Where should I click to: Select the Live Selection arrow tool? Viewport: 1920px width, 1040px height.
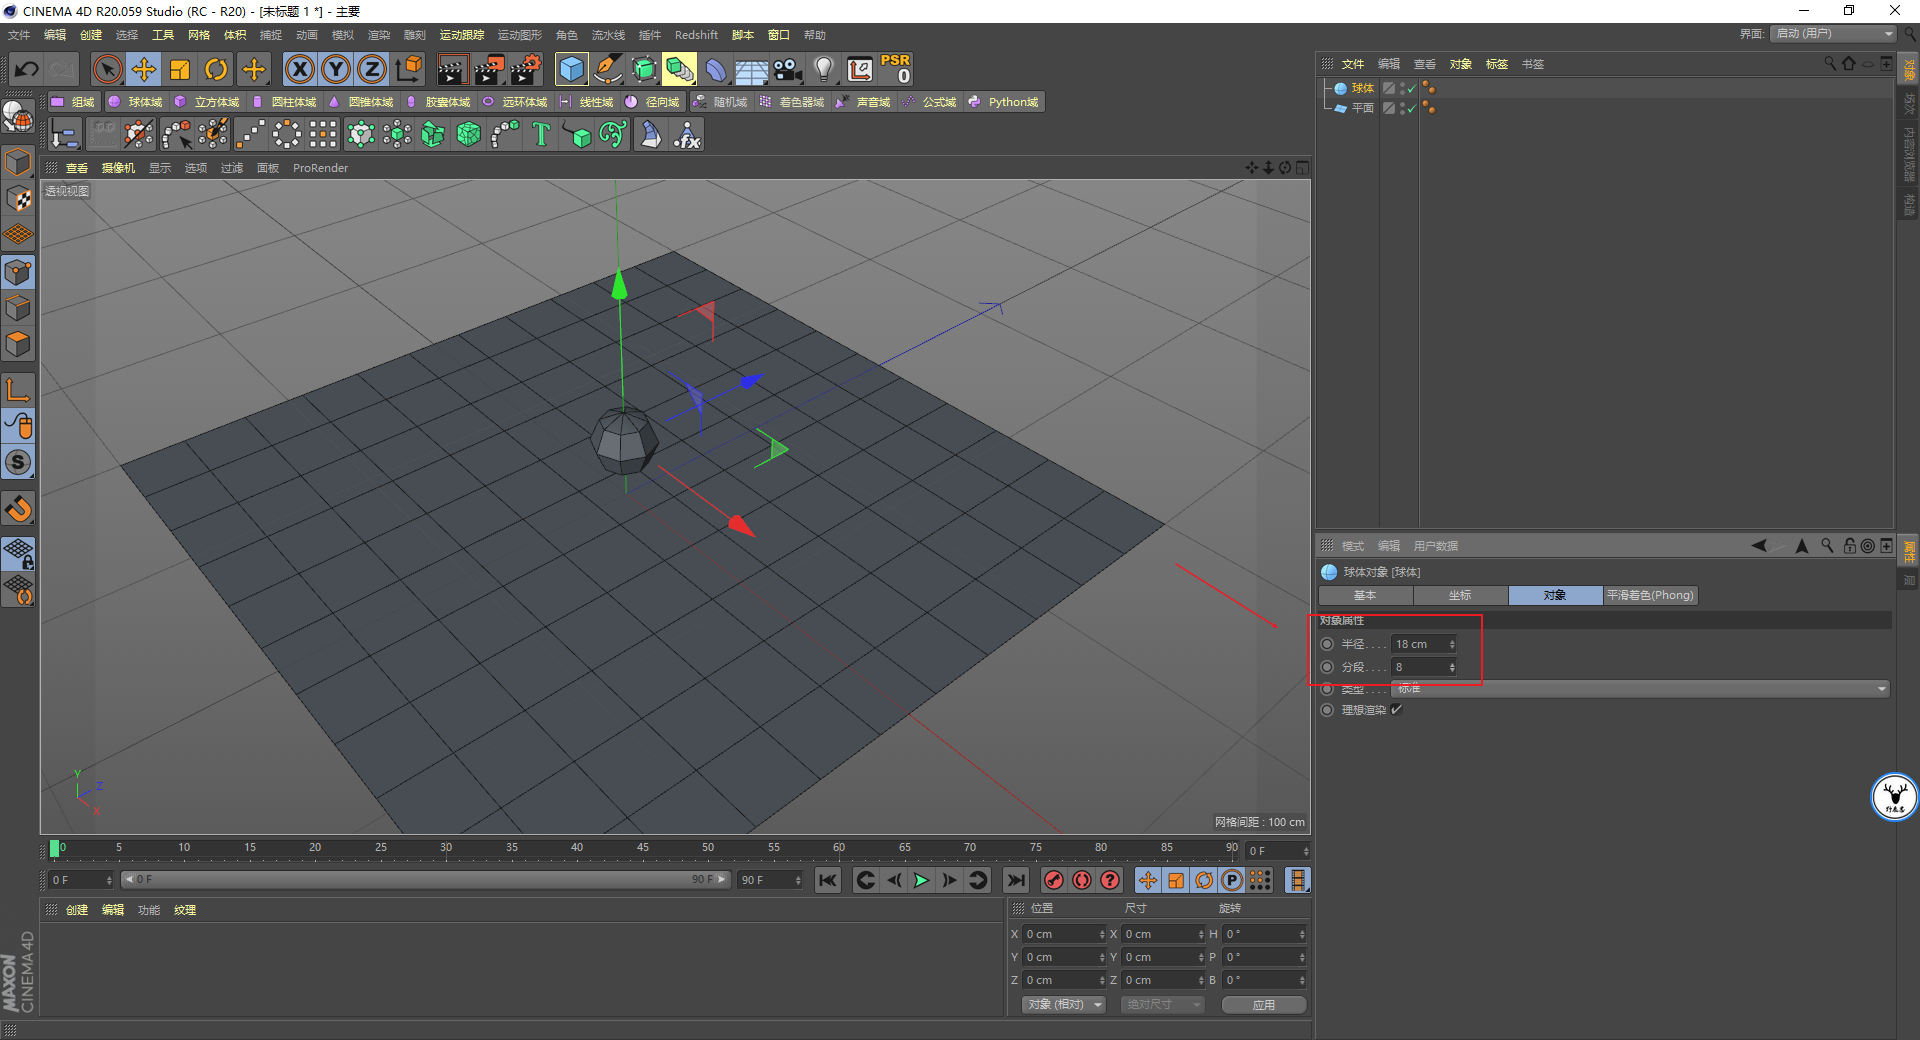click(x=107, y=69)
